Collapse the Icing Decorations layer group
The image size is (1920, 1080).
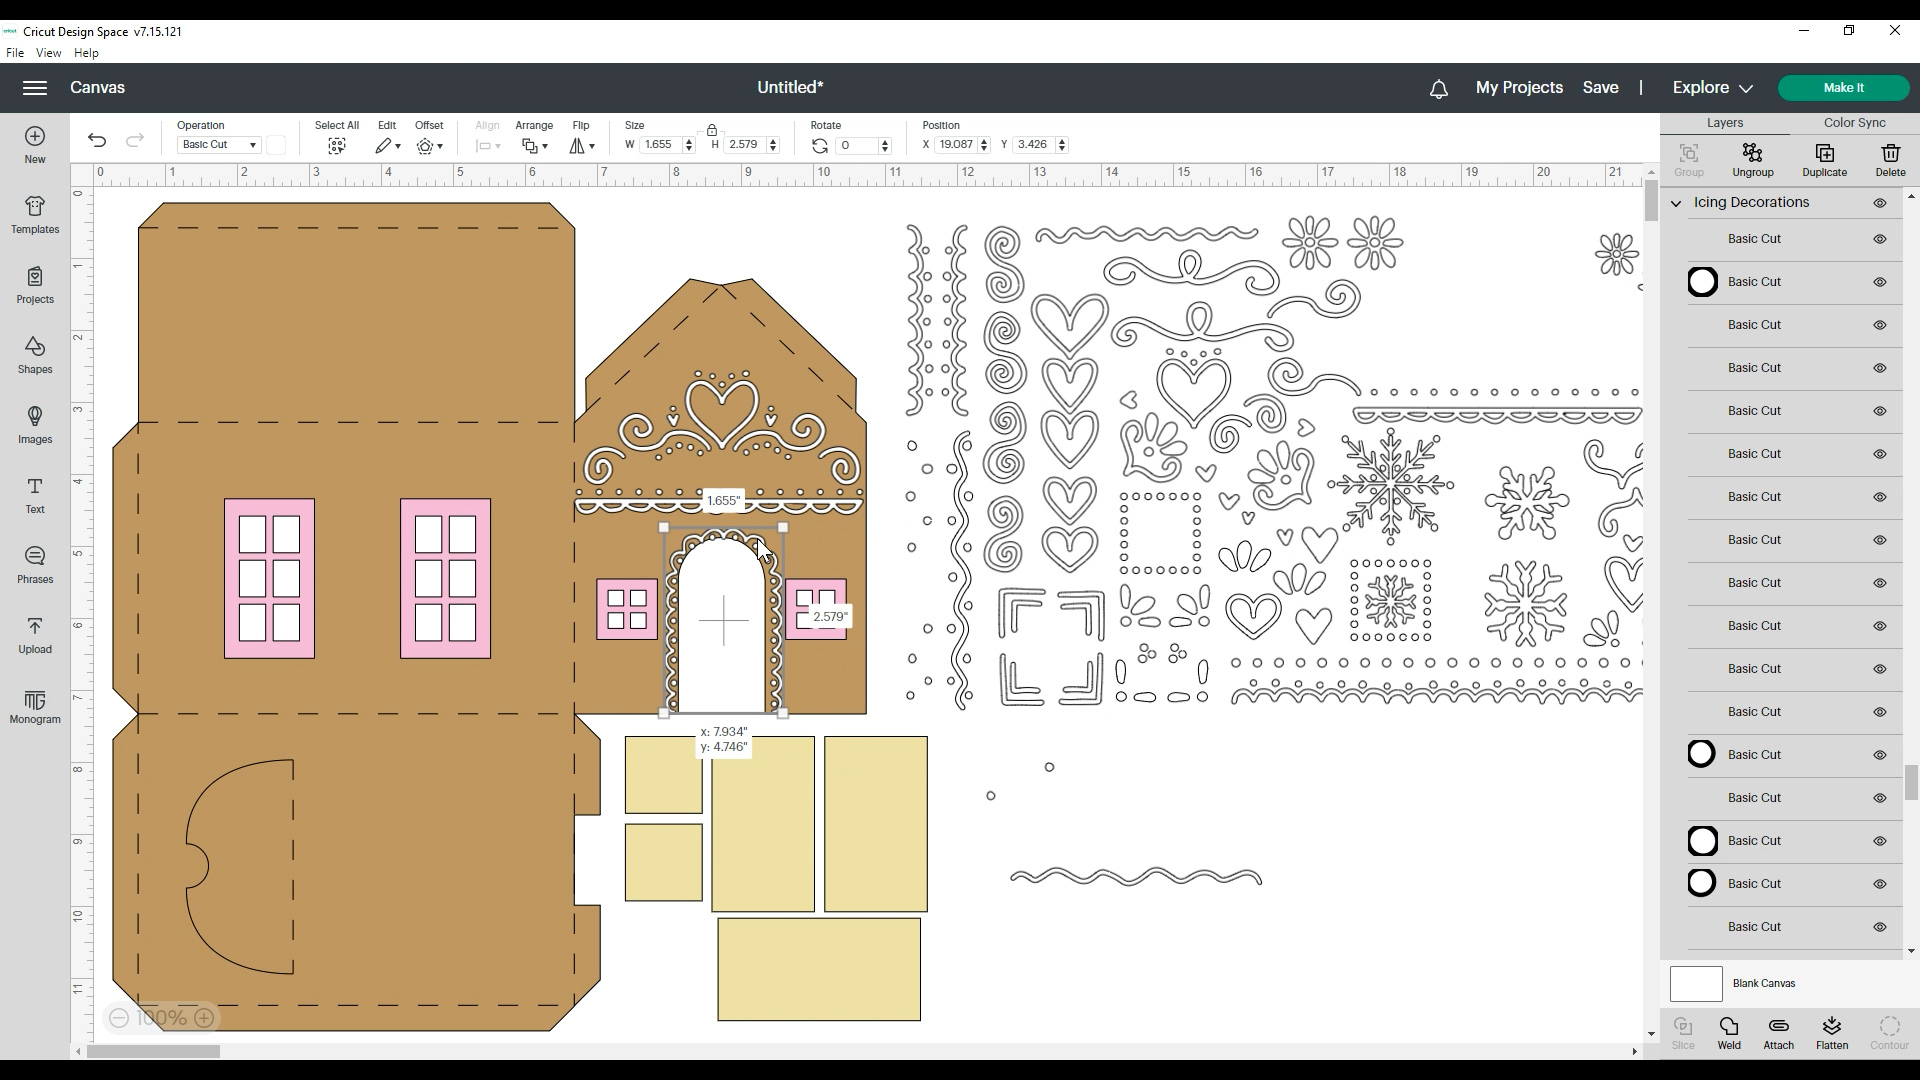tap(1676, 202)
